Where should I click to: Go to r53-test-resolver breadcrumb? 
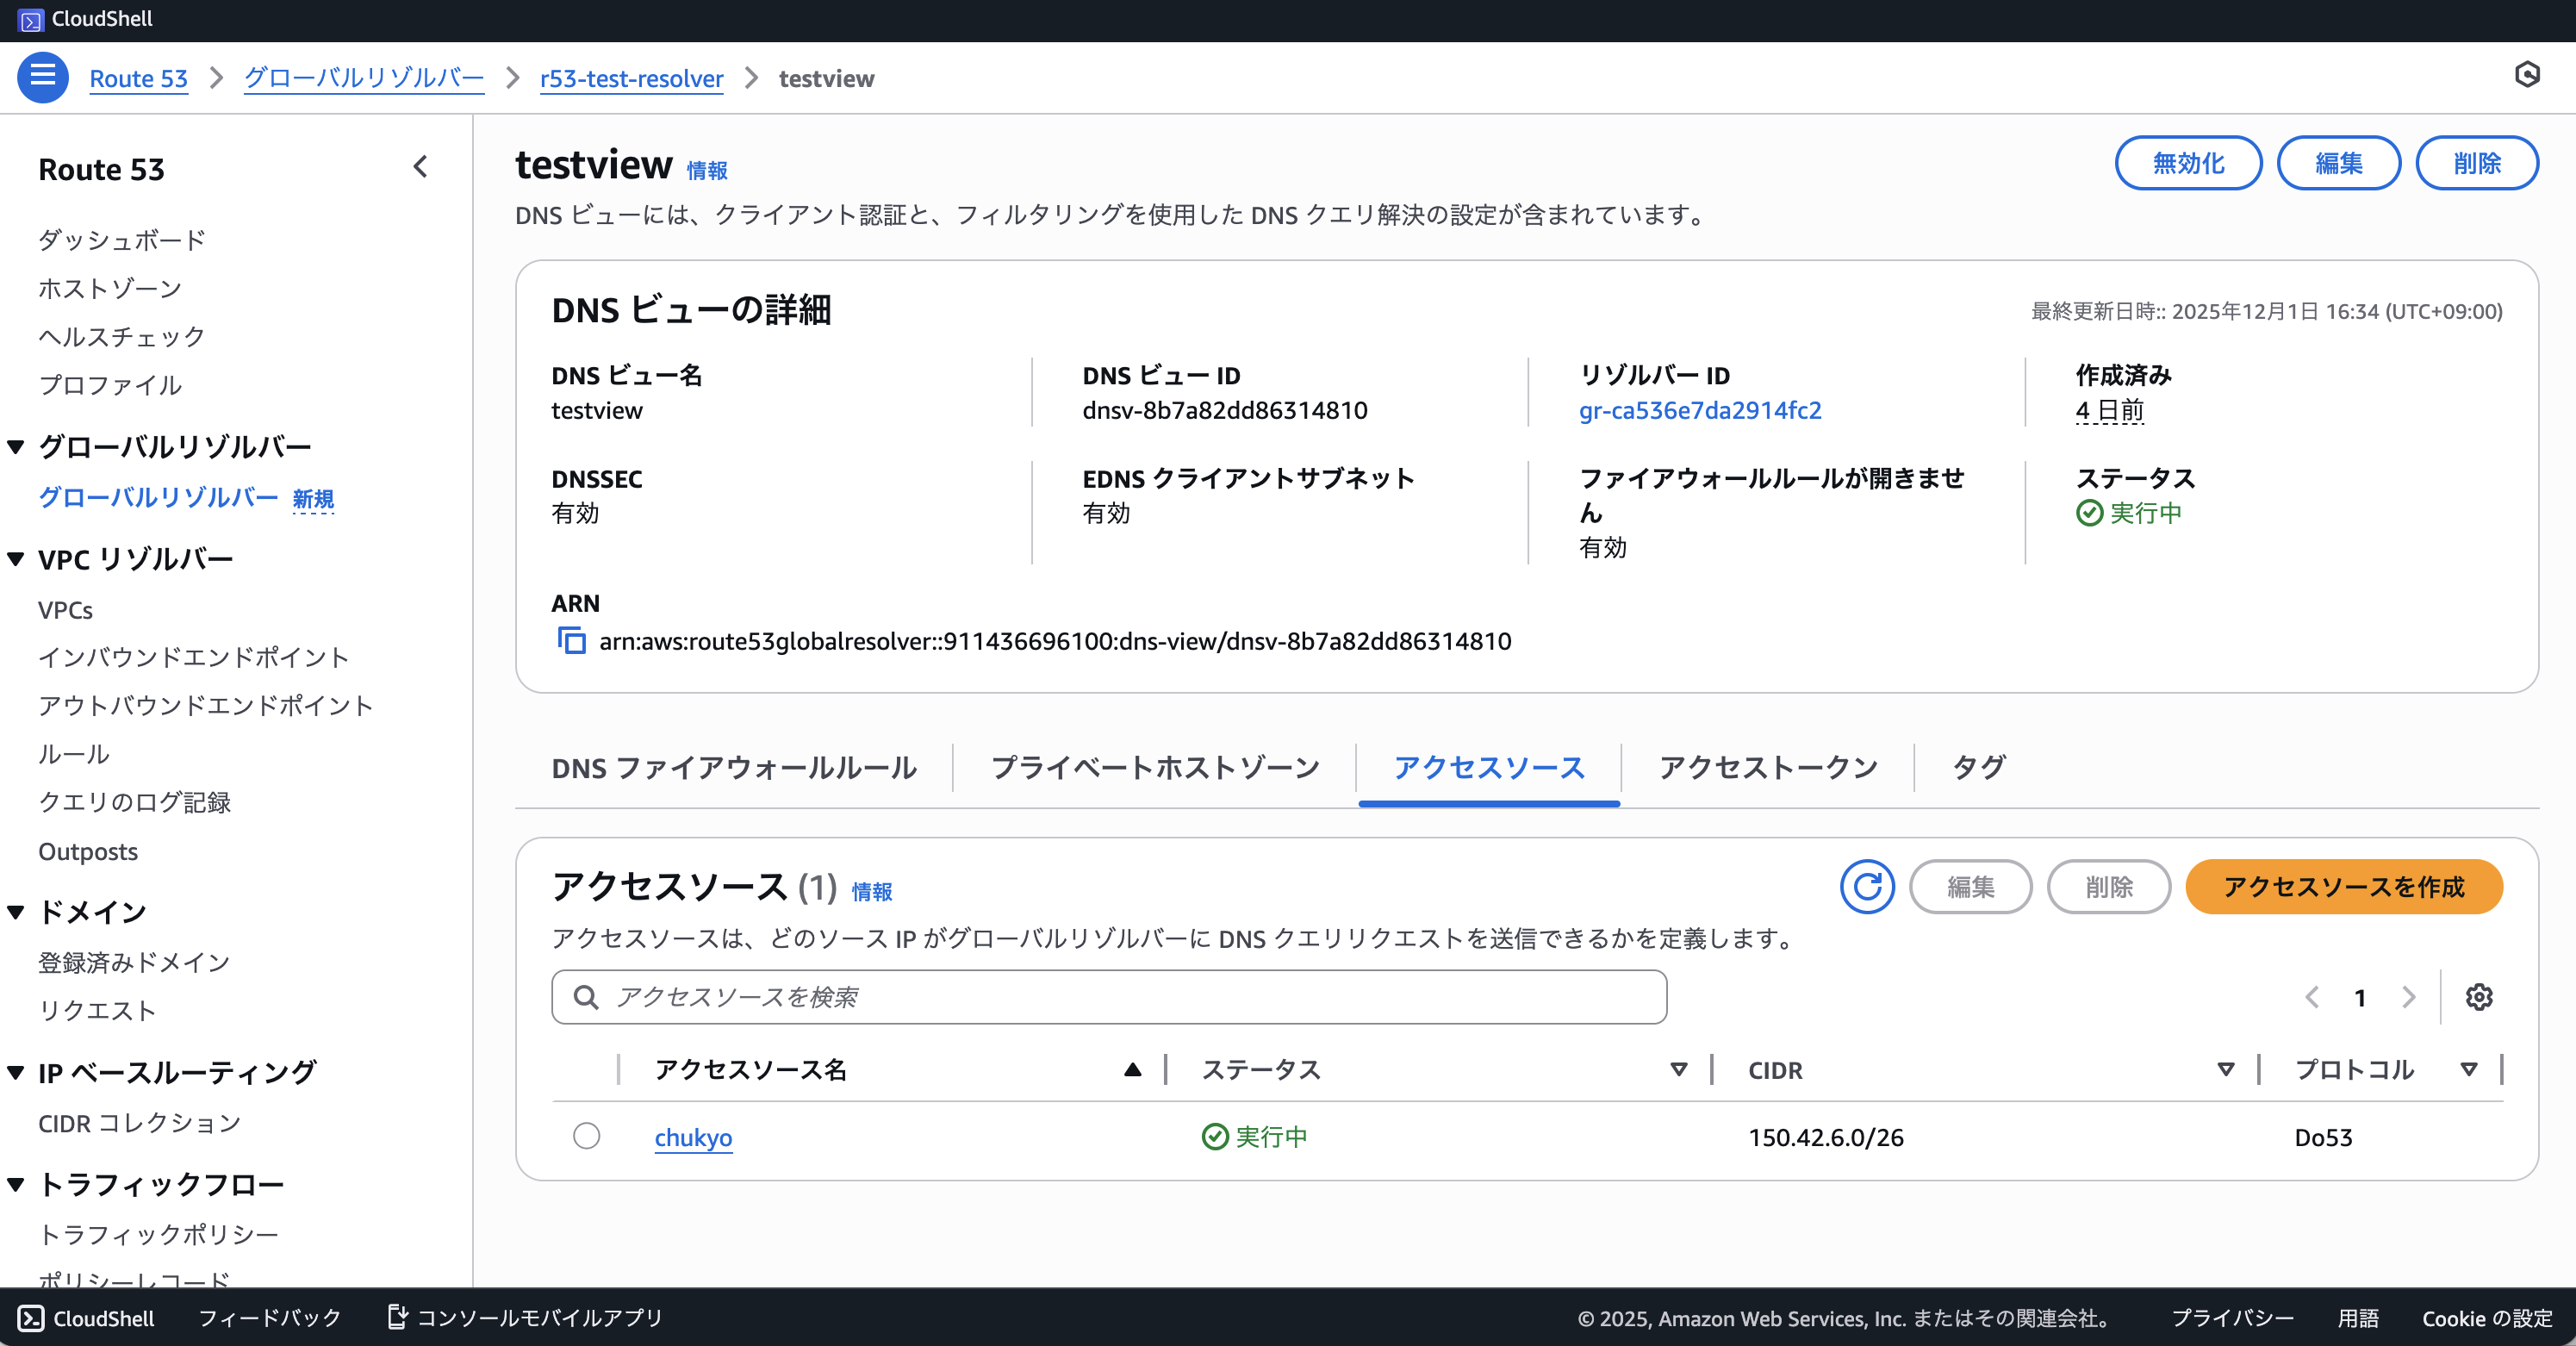(631, 78)
